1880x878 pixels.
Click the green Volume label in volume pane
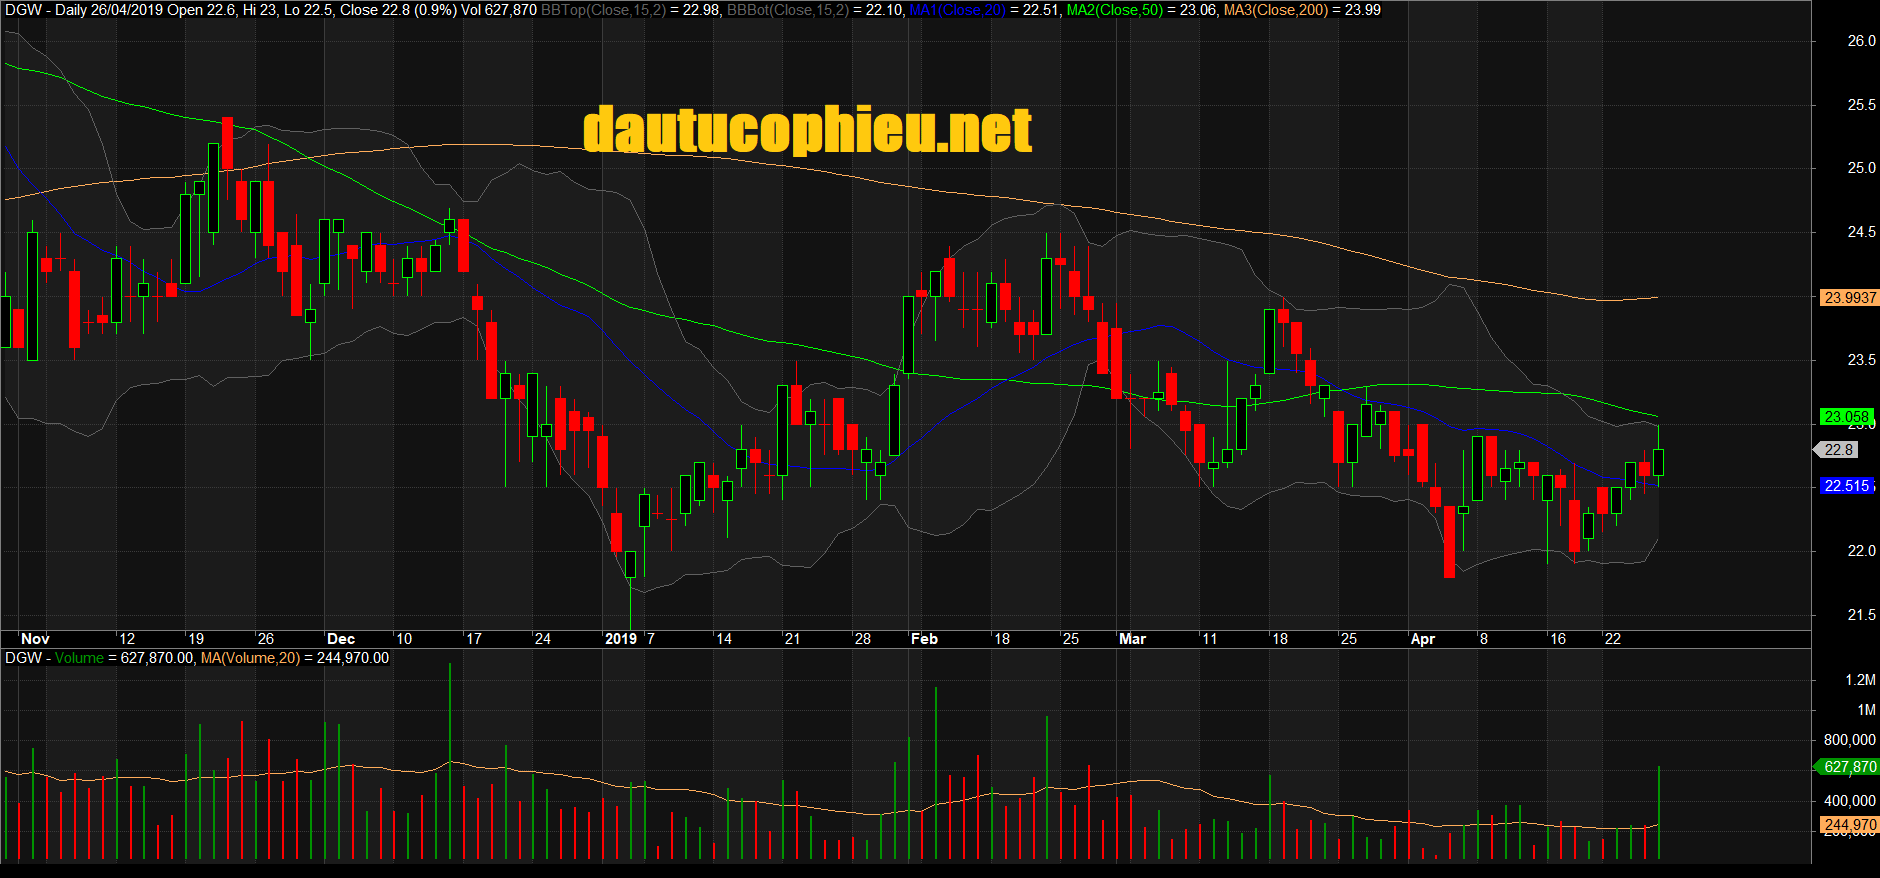(x=79, y=658)
